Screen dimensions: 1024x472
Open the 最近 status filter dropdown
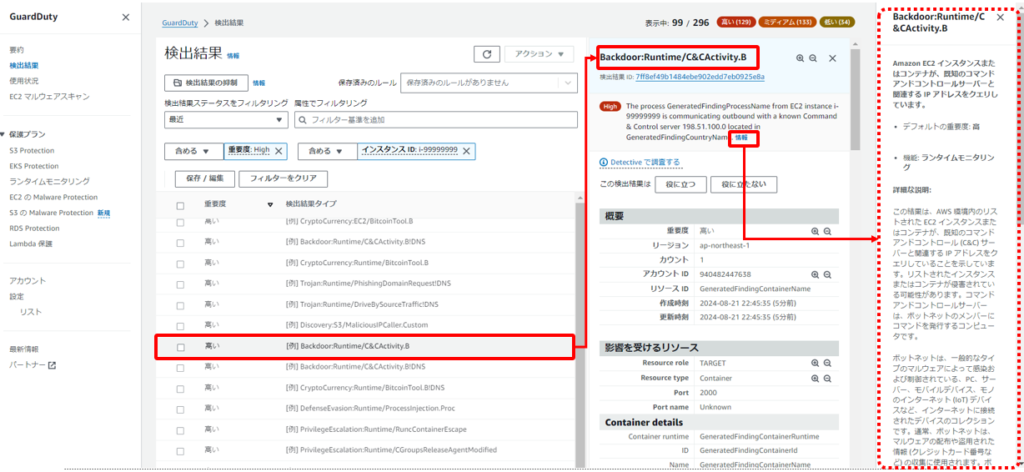(226, 120)
